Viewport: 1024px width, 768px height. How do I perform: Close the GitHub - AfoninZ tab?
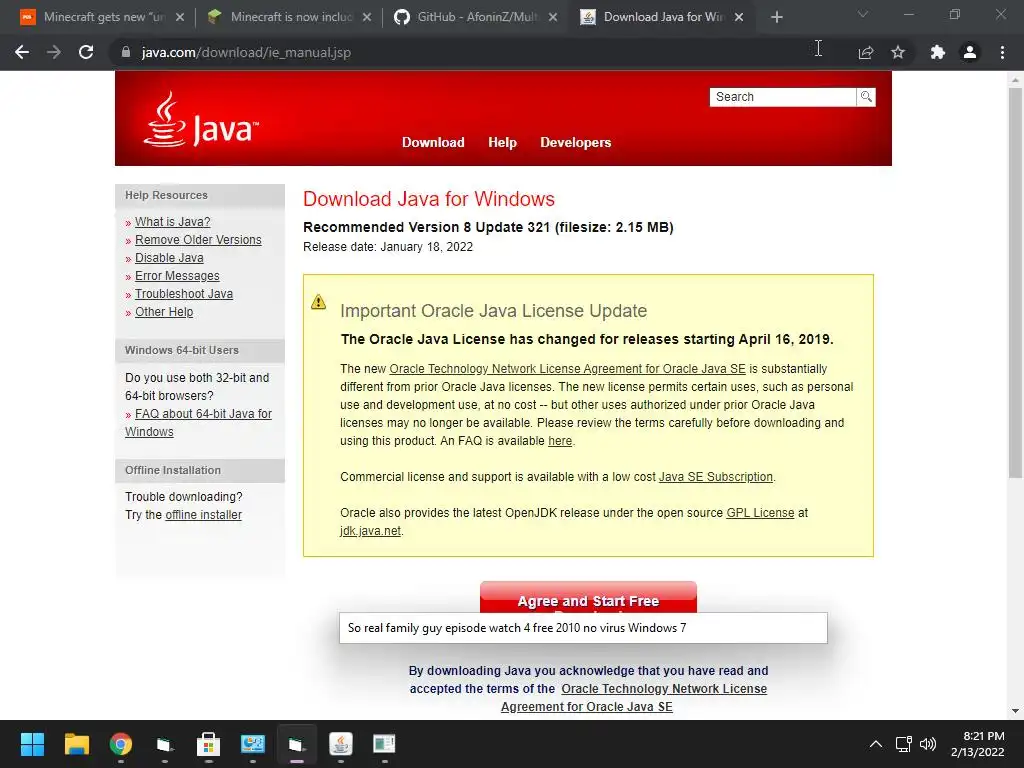click(552, 17)
